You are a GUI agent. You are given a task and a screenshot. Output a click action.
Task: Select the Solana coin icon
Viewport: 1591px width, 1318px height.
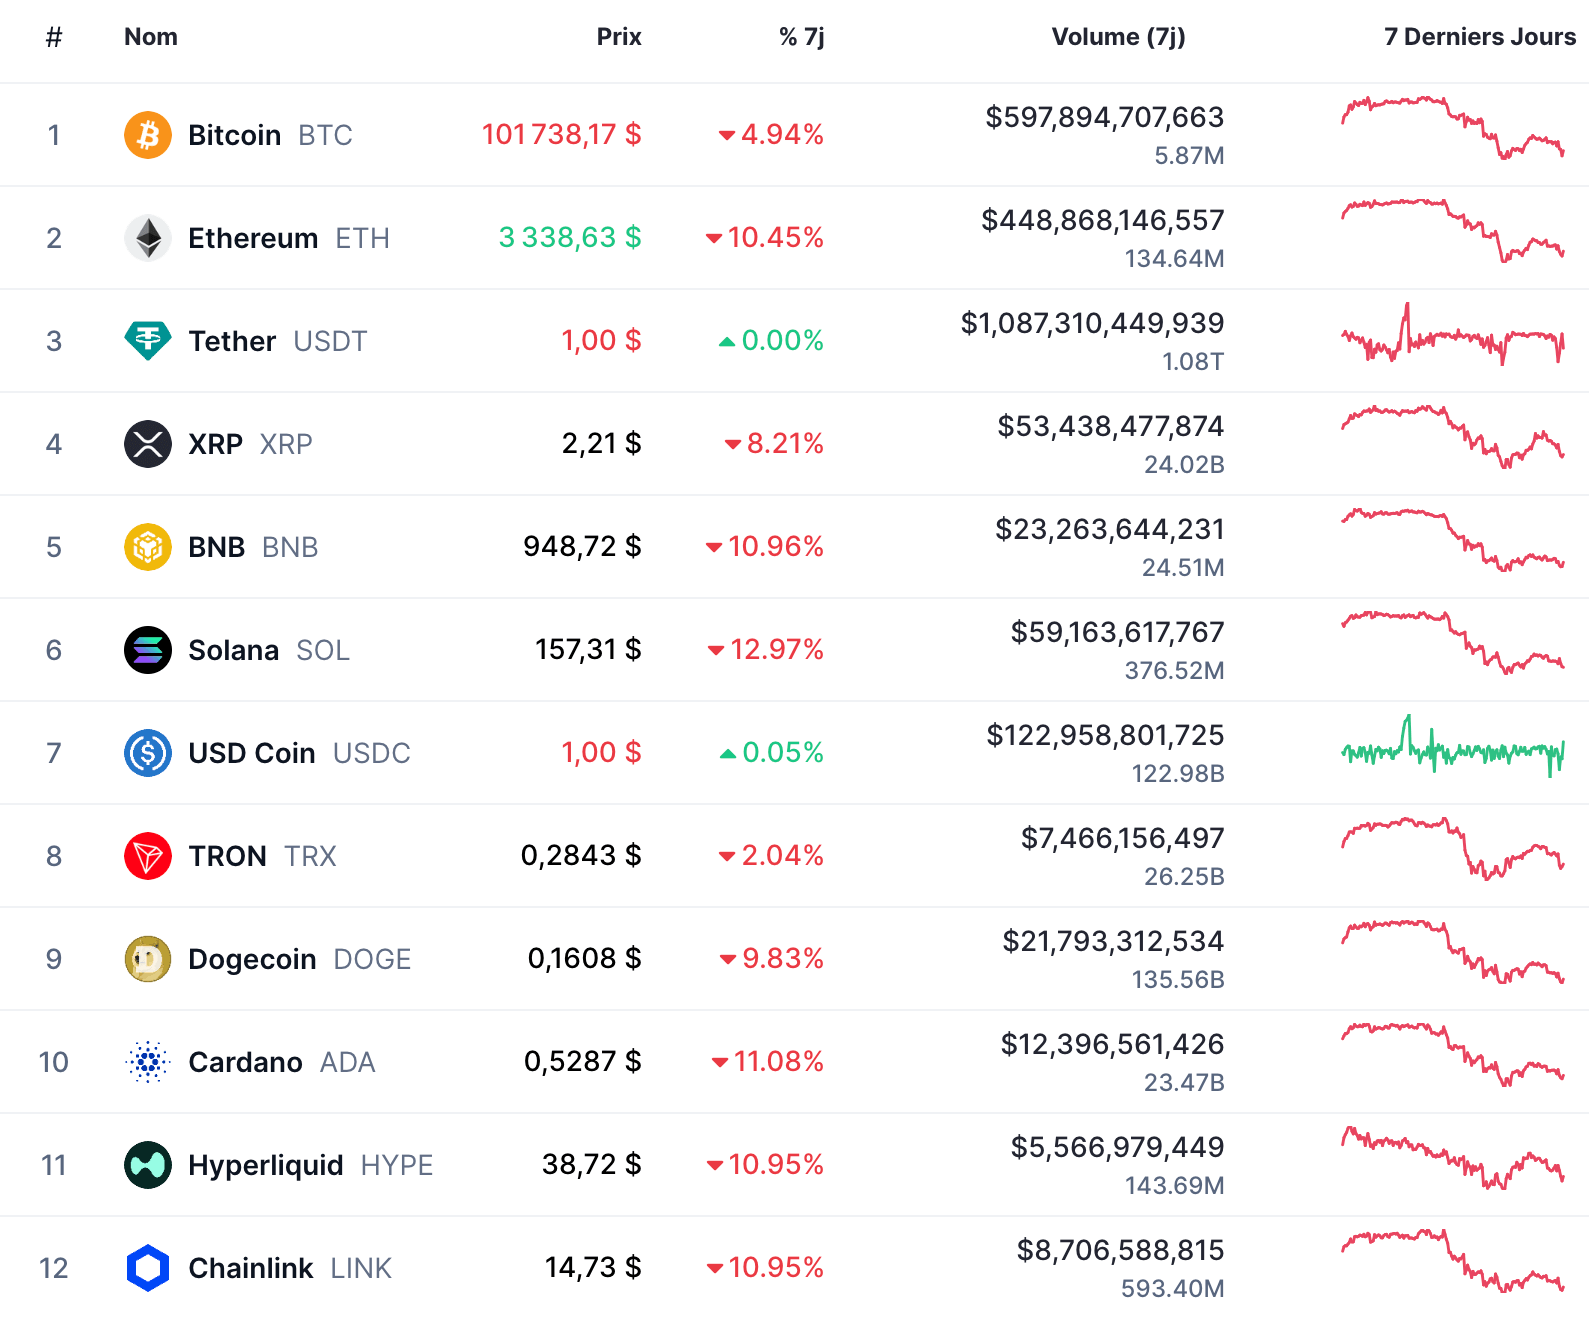148,649
